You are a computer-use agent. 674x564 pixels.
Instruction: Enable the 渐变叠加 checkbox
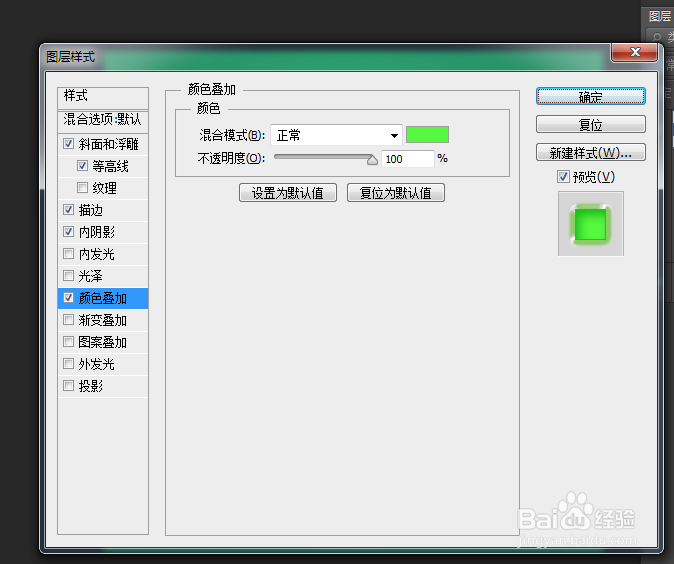click(x=68, y=320)
